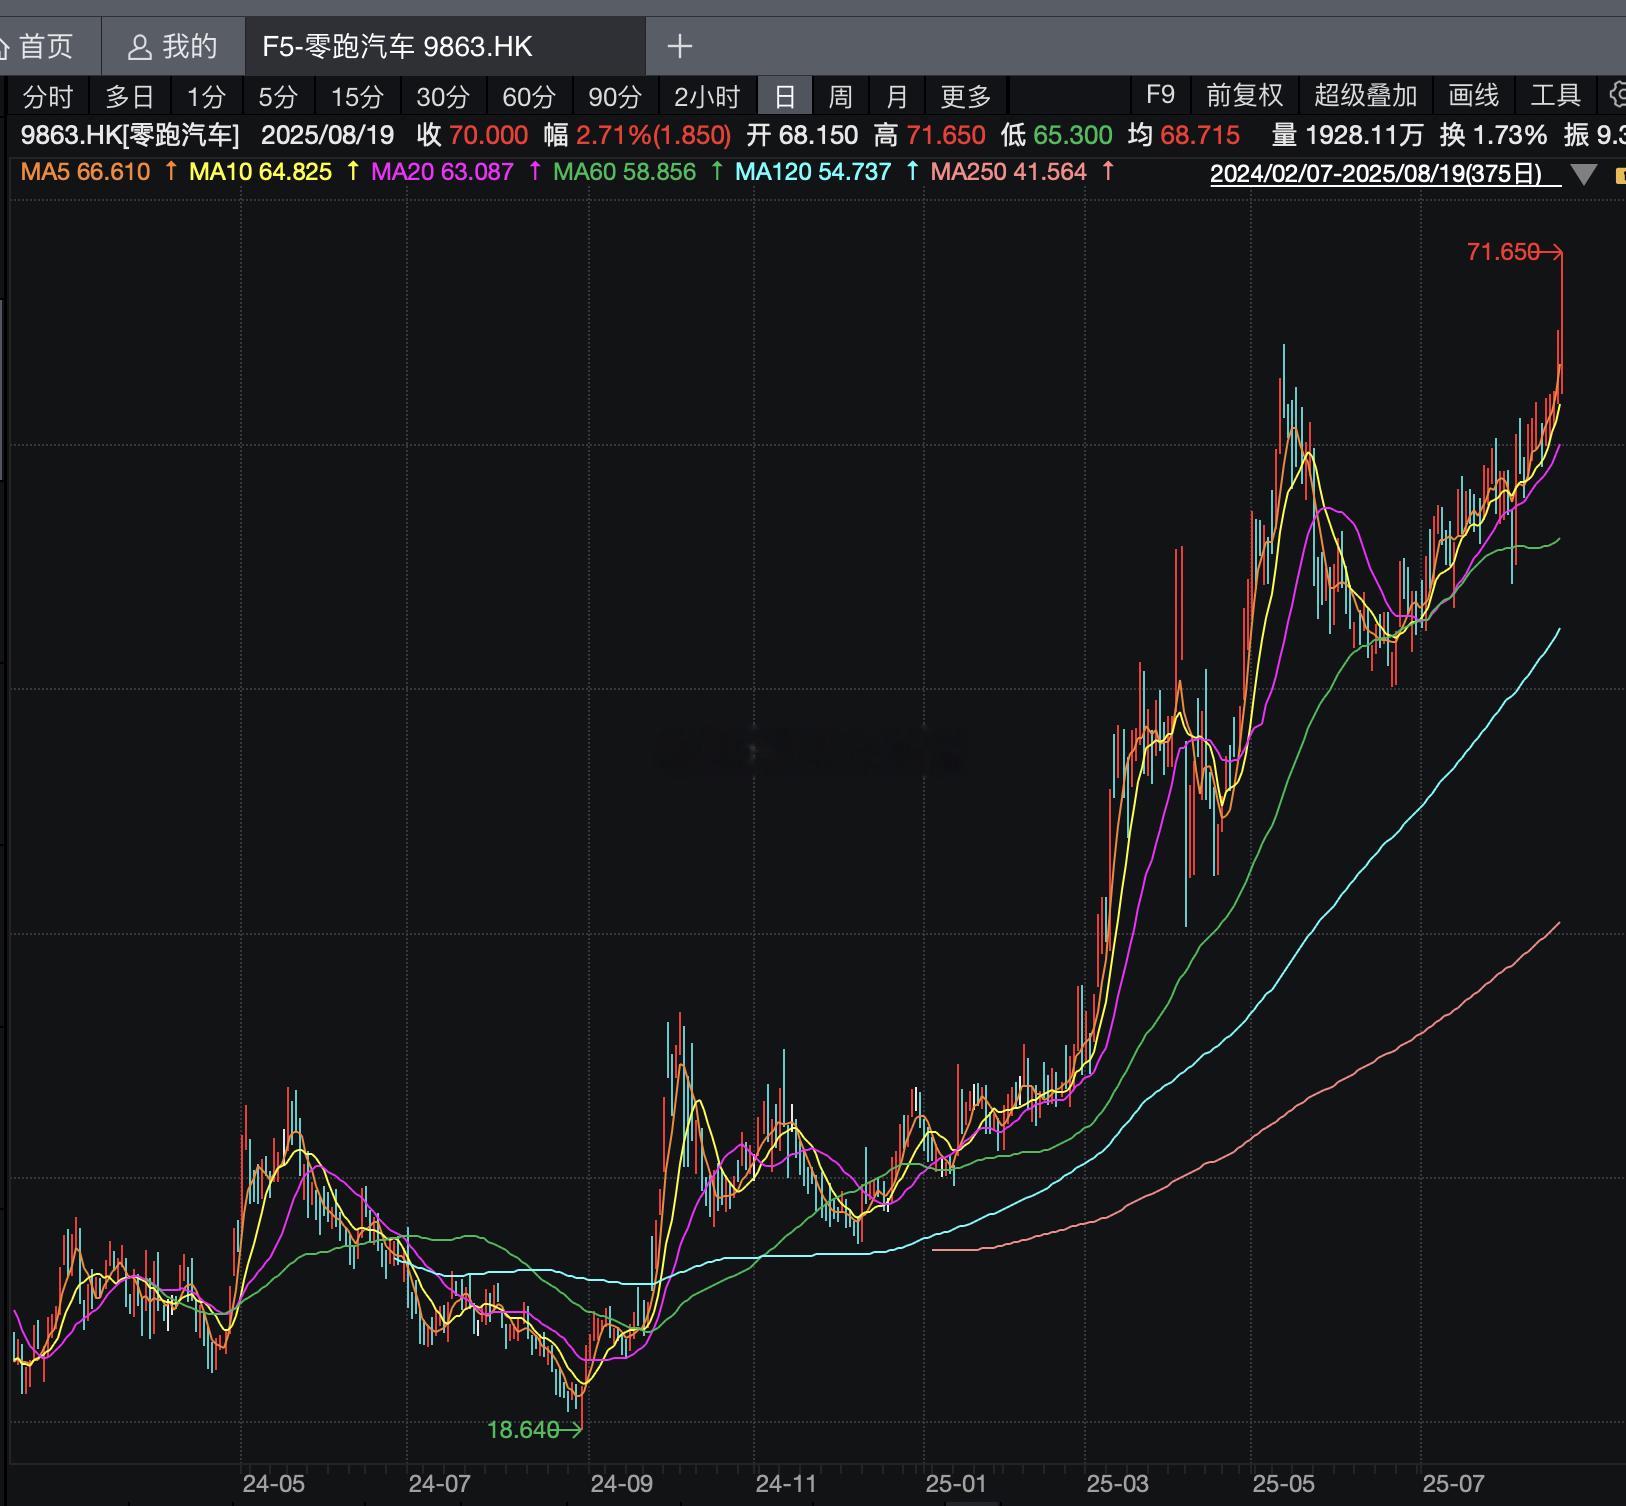1626x1506 pixels.
Task: Switch to the 60分 chart period
Action: [x=529, y=97]
